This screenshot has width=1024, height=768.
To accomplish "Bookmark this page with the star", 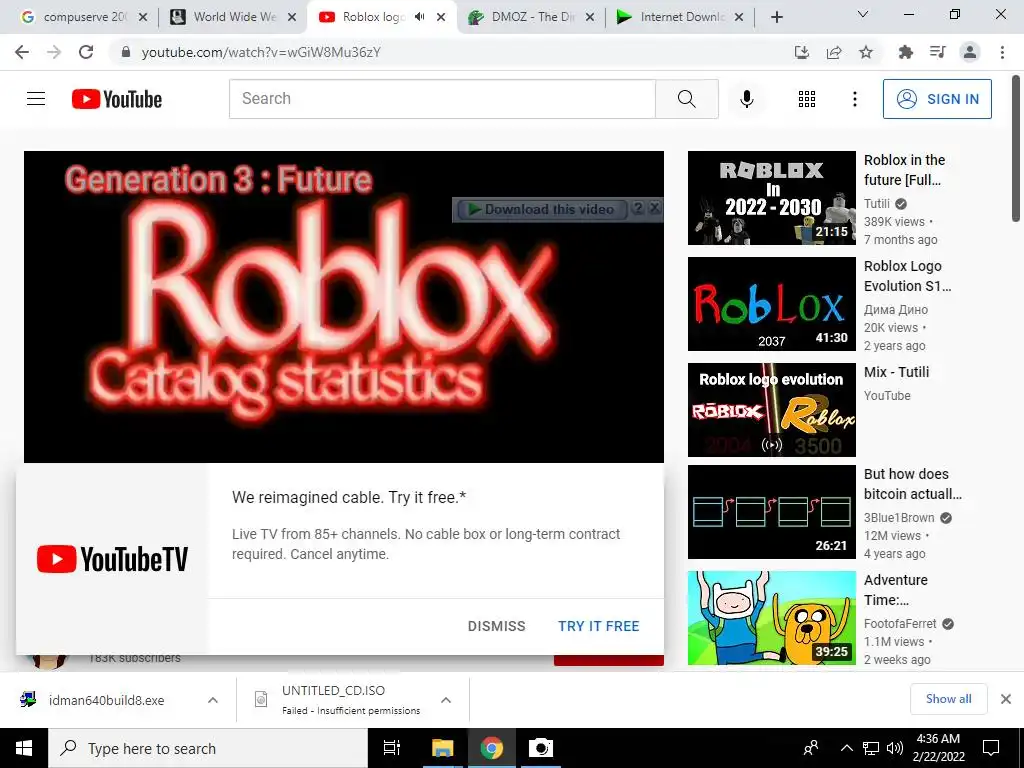I will pyautogui.click(x=866, y=52).
